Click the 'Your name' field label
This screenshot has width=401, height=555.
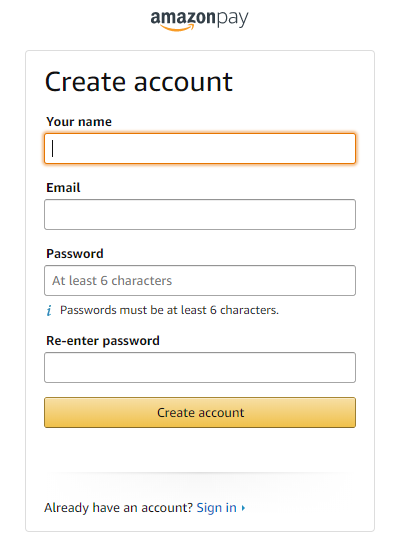pyautogui.click(x=79, y=122)
